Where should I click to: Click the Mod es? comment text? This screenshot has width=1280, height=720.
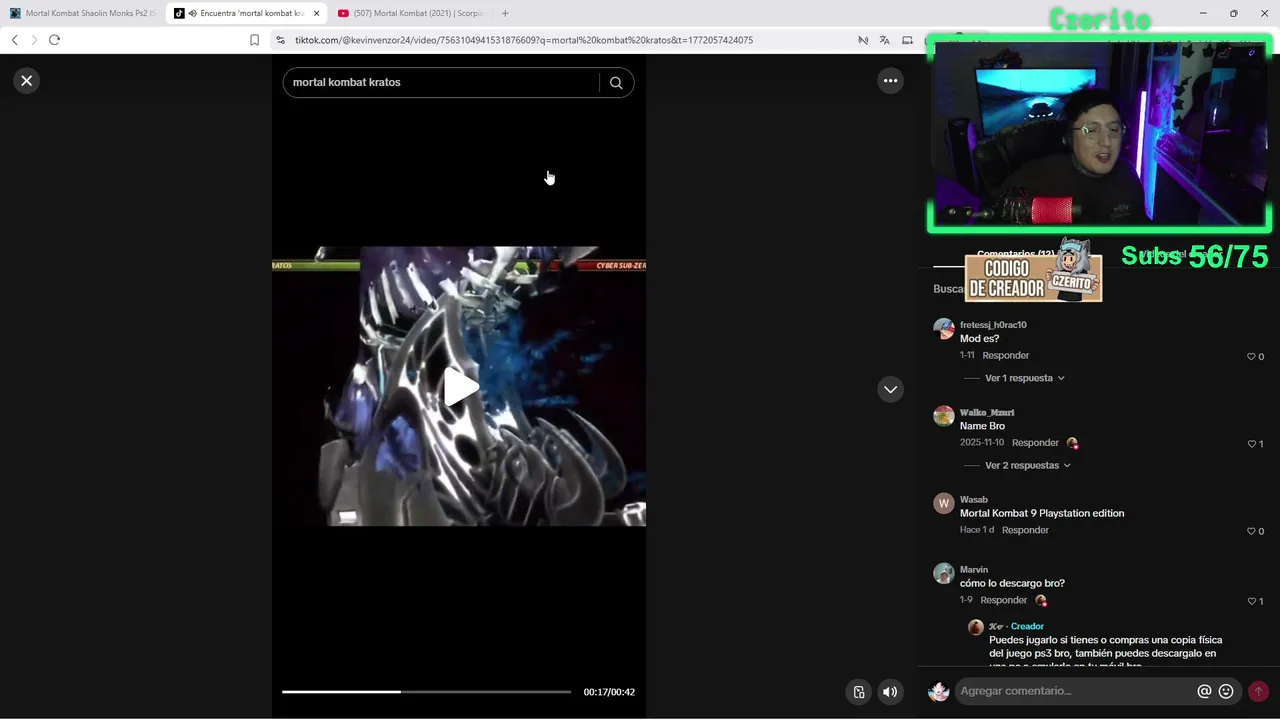pyautogui.click(x=979, y=339)
